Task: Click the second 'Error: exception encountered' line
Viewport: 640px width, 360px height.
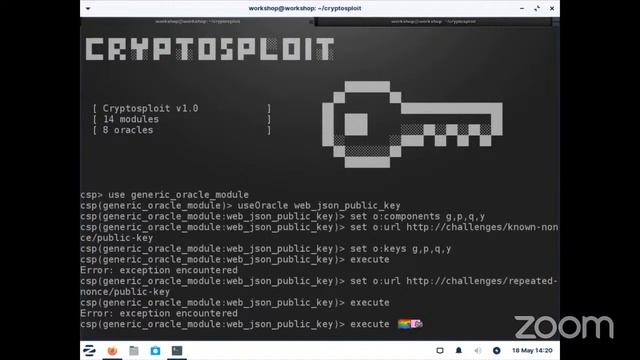Action: pos(159,313)
